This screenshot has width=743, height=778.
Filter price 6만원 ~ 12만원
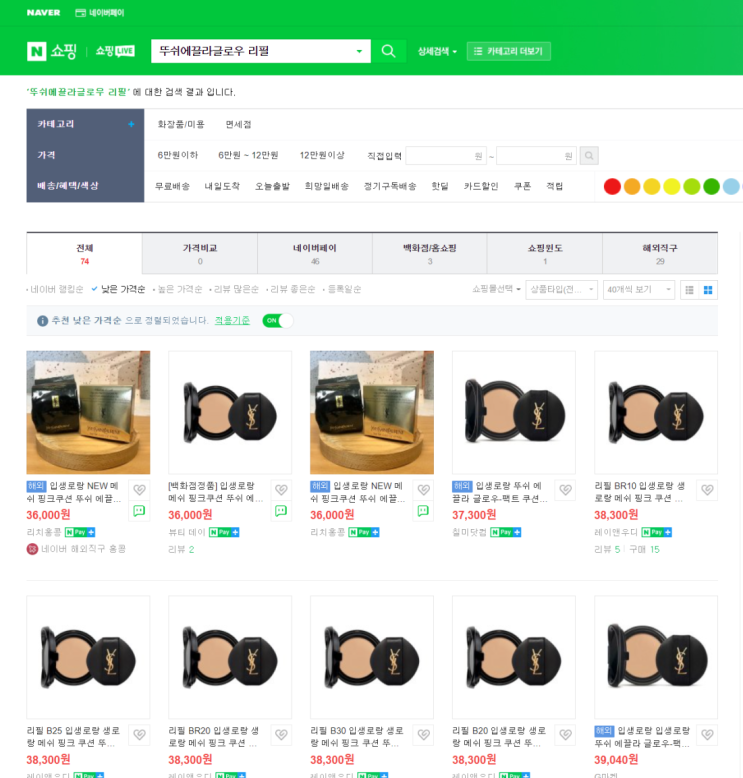pyautogui.click(x=248, y=155)
